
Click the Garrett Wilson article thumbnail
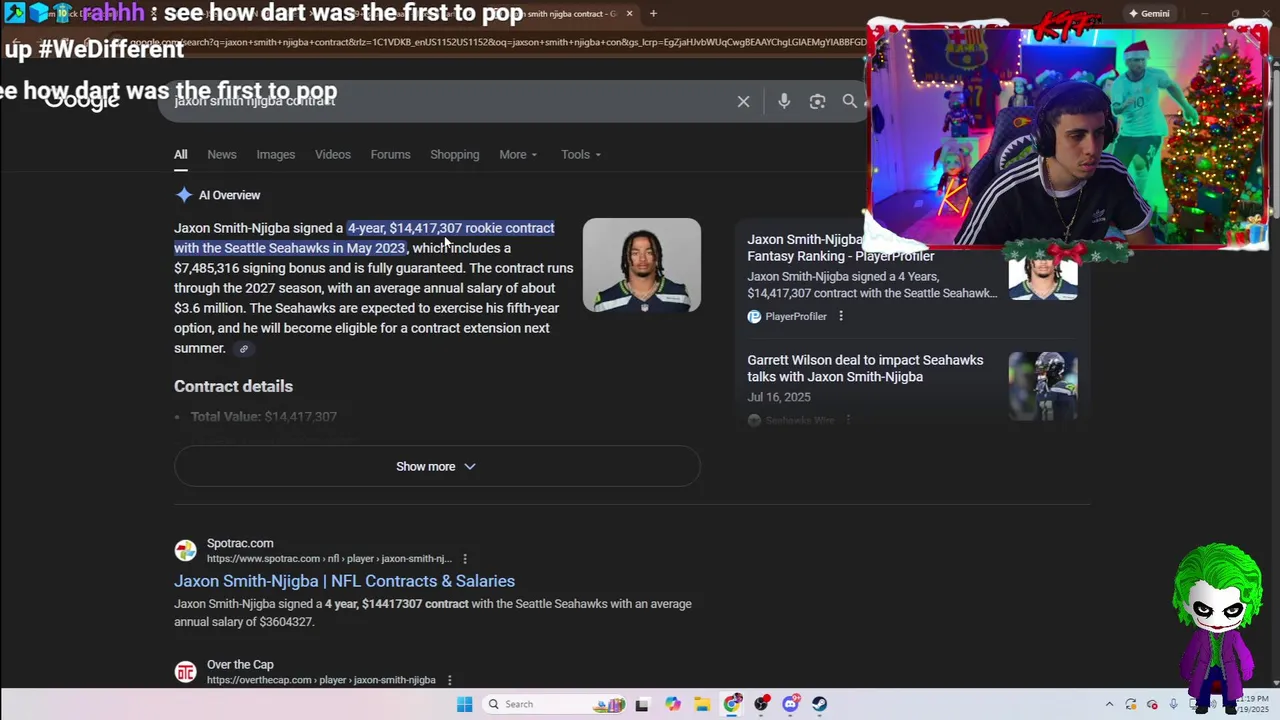1043,386
